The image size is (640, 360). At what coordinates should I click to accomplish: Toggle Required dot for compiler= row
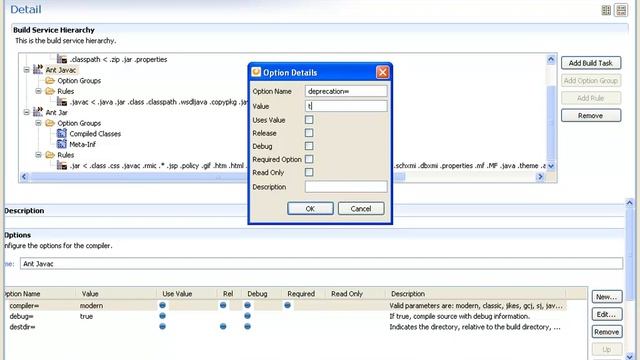[287, 305]
